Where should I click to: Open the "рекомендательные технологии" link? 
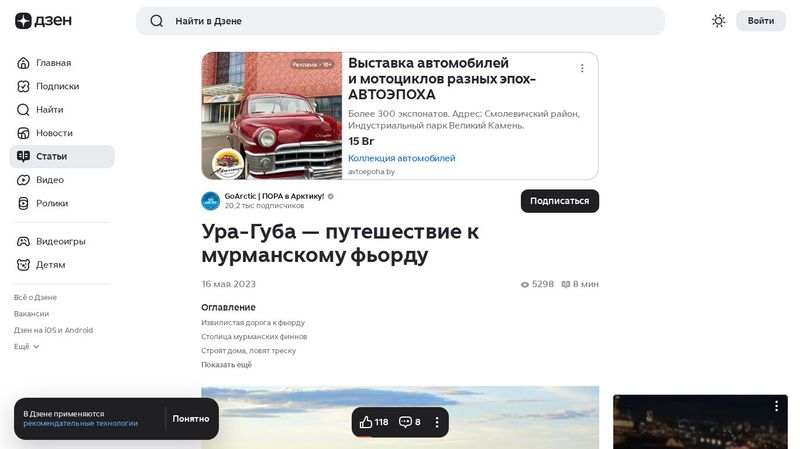(x=80, y=424)
